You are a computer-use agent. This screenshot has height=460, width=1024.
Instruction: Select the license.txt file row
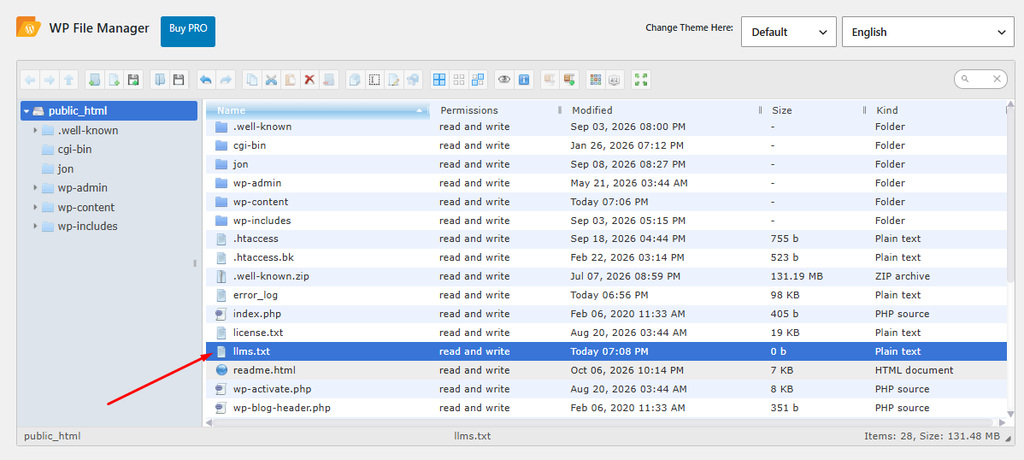(x=606, y=333)
